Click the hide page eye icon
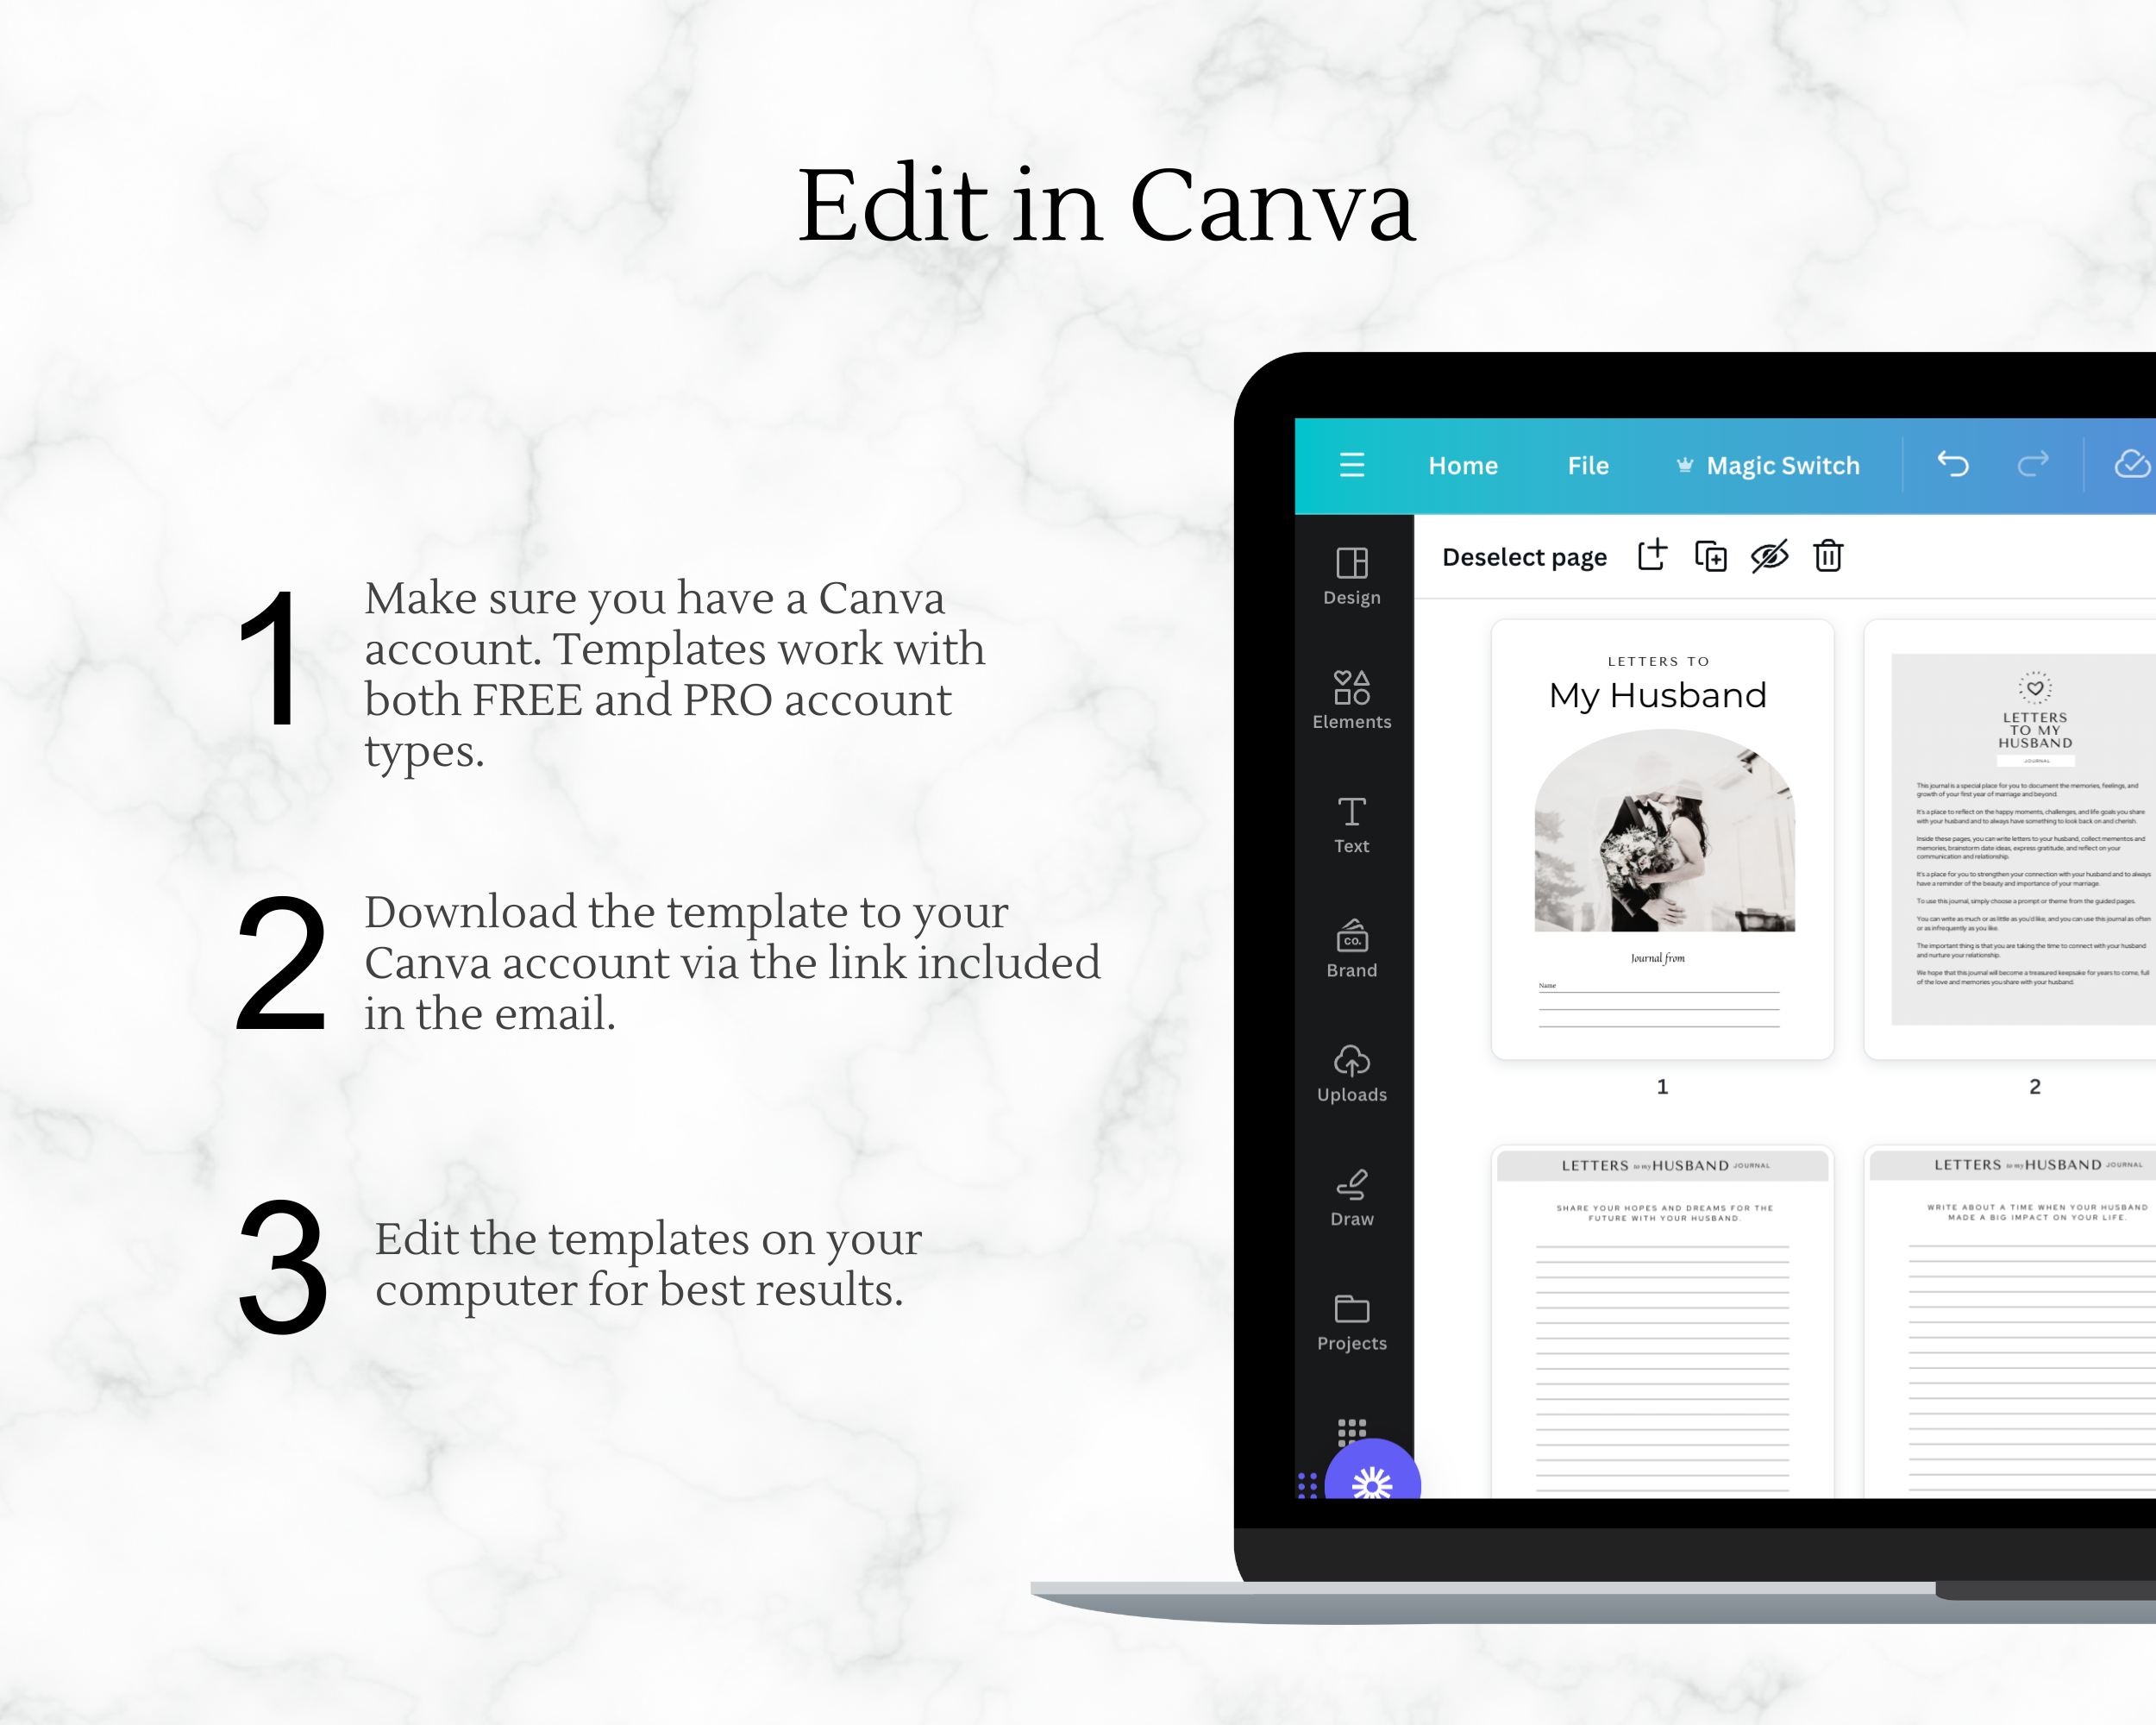2156x1725 pixels. tap(1769, 558)
